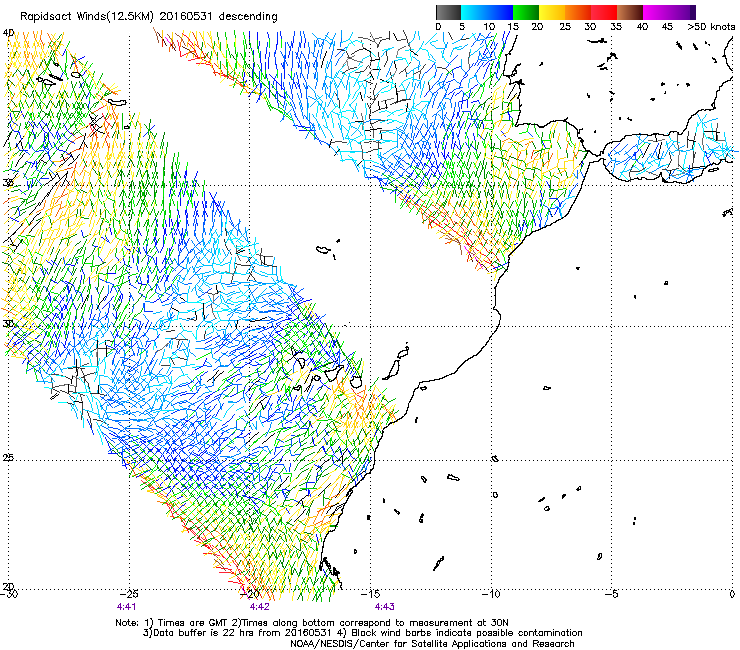Click the '>50 knots' legend label

point(711,27)
